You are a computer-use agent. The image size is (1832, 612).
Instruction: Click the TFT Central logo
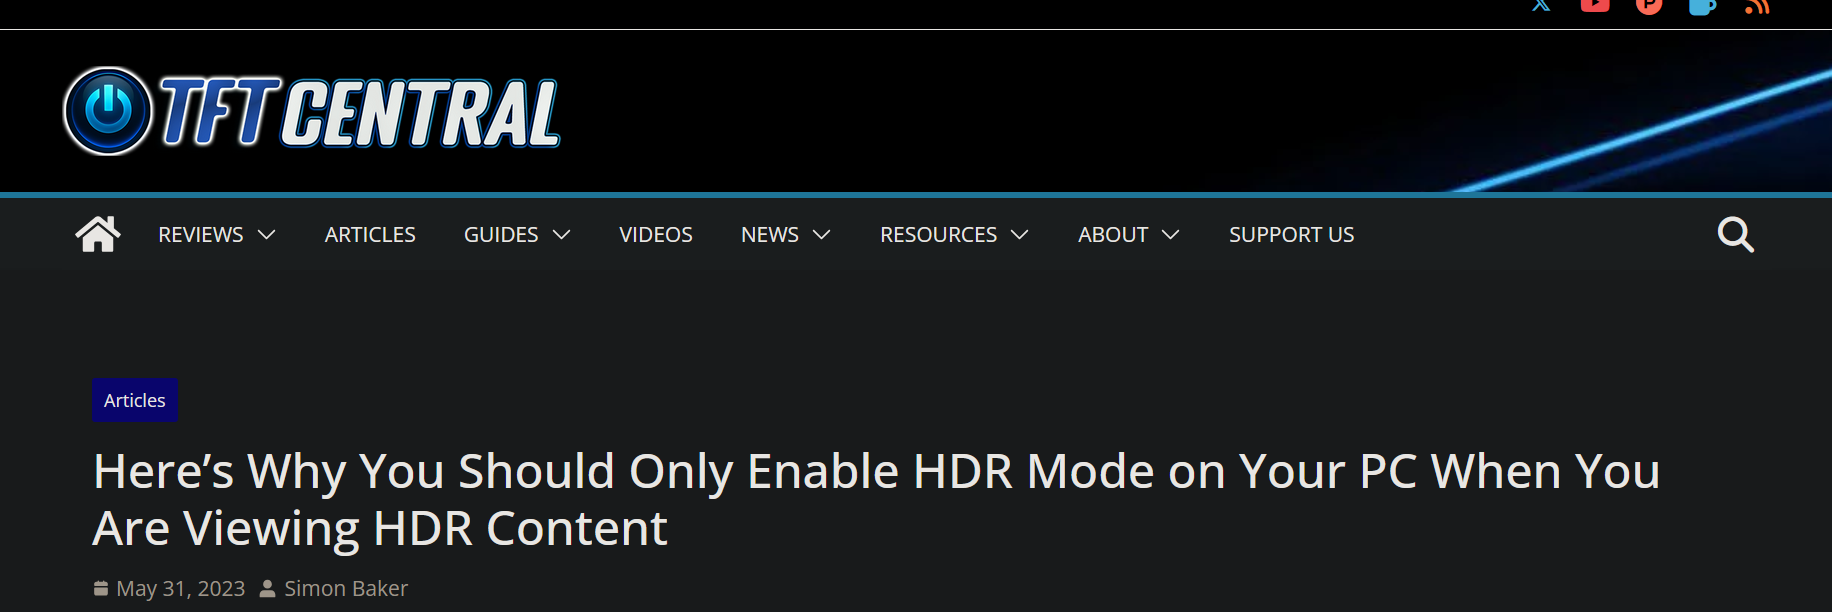click(x=311, y=111)
